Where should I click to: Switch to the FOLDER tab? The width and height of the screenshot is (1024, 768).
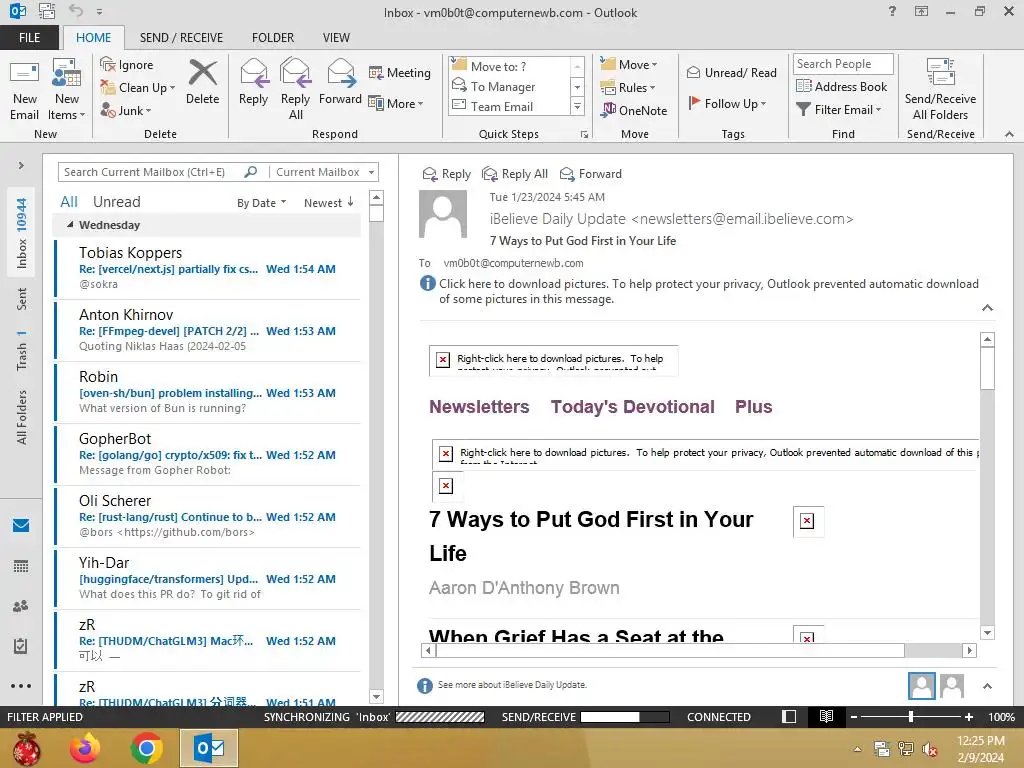point(273,38)
